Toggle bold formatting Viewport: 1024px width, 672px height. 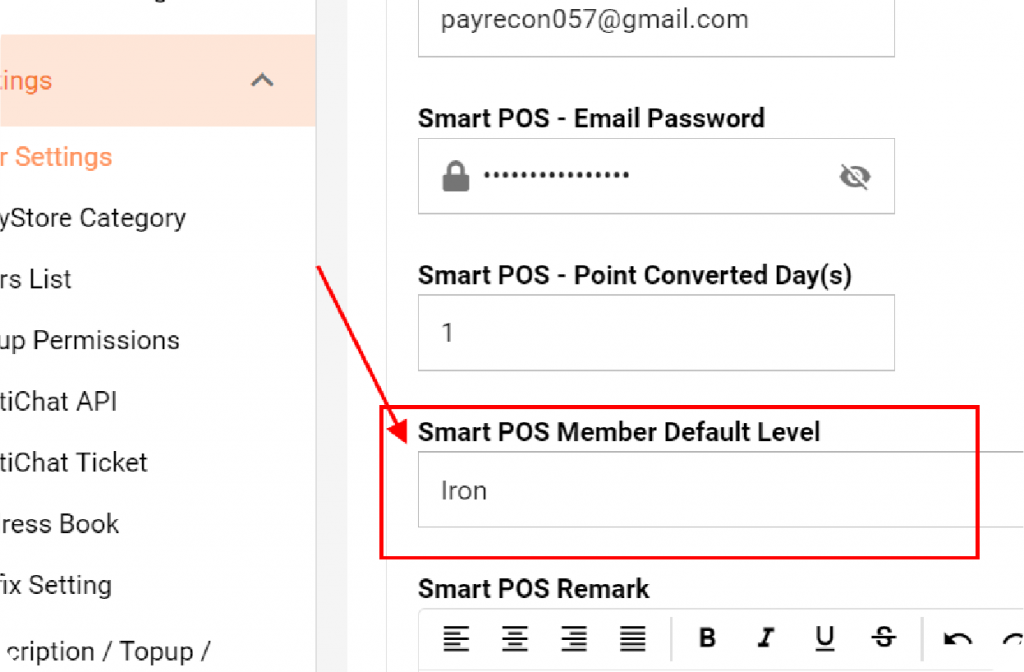point(707,637)
